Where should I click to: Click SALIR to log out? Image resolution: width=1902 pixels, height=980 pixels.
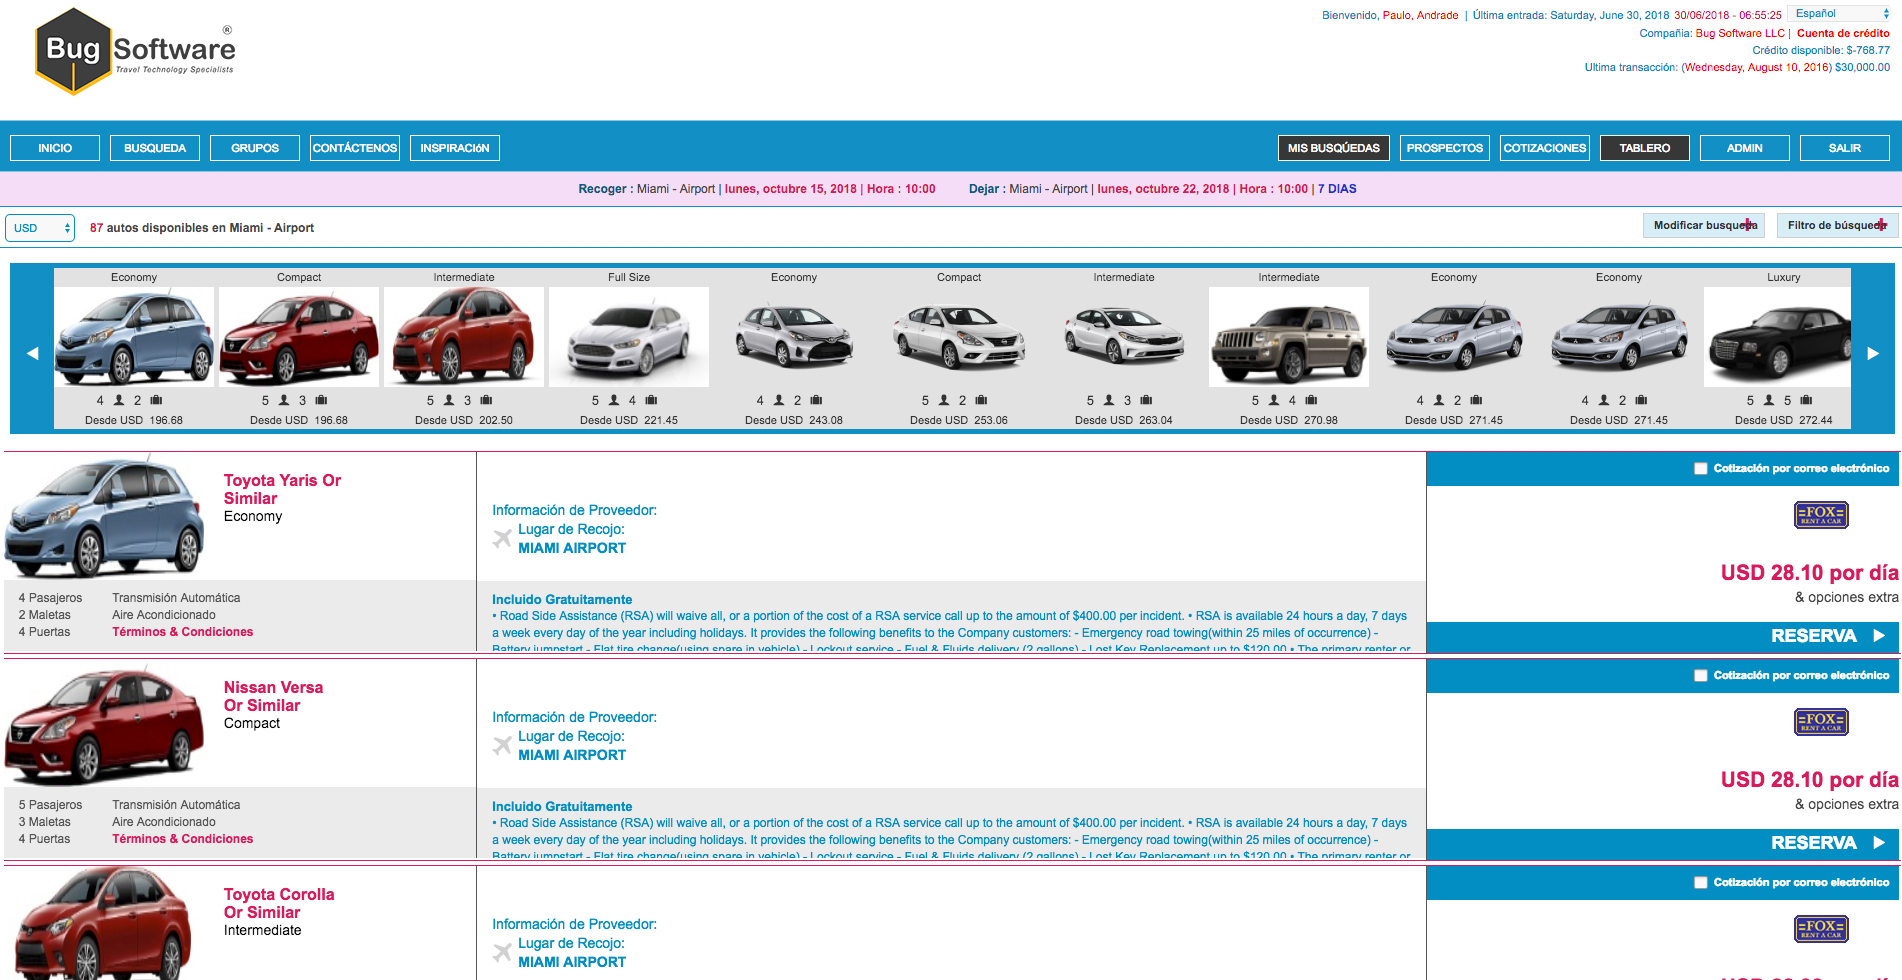(x=1845, y=148)
